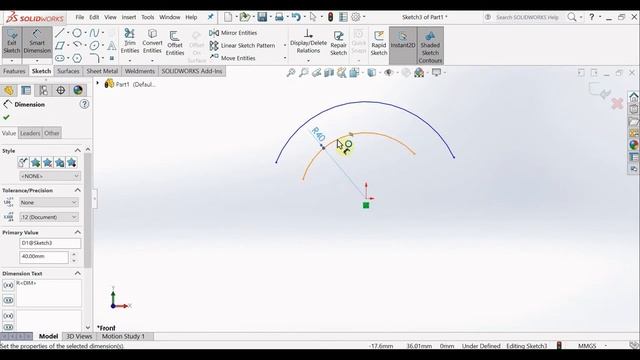The width and height of the screenshot is (640, 360).
Task: Click the 40.00mm value field
Action: tap(44, 257)
